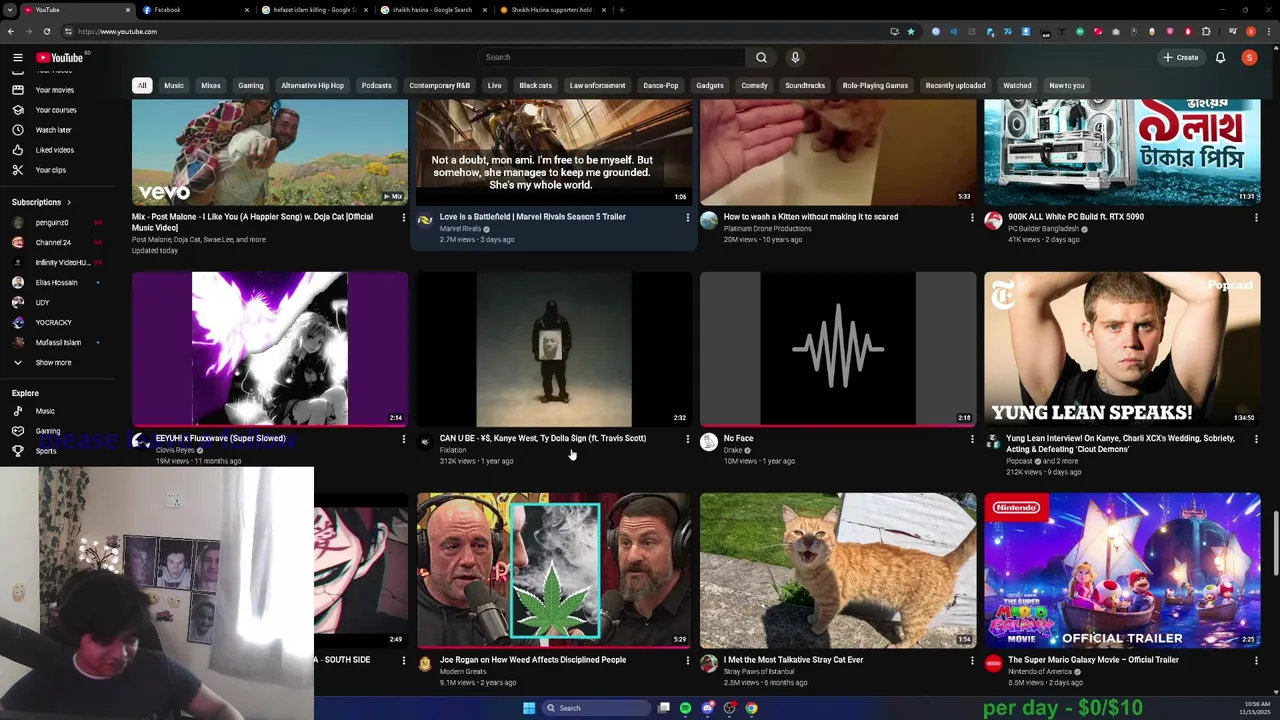Image resolution: width=1280 pixels, height=720 pixels.
Task: Select the Recently uploaded chip
Action: tap(955, 85)
